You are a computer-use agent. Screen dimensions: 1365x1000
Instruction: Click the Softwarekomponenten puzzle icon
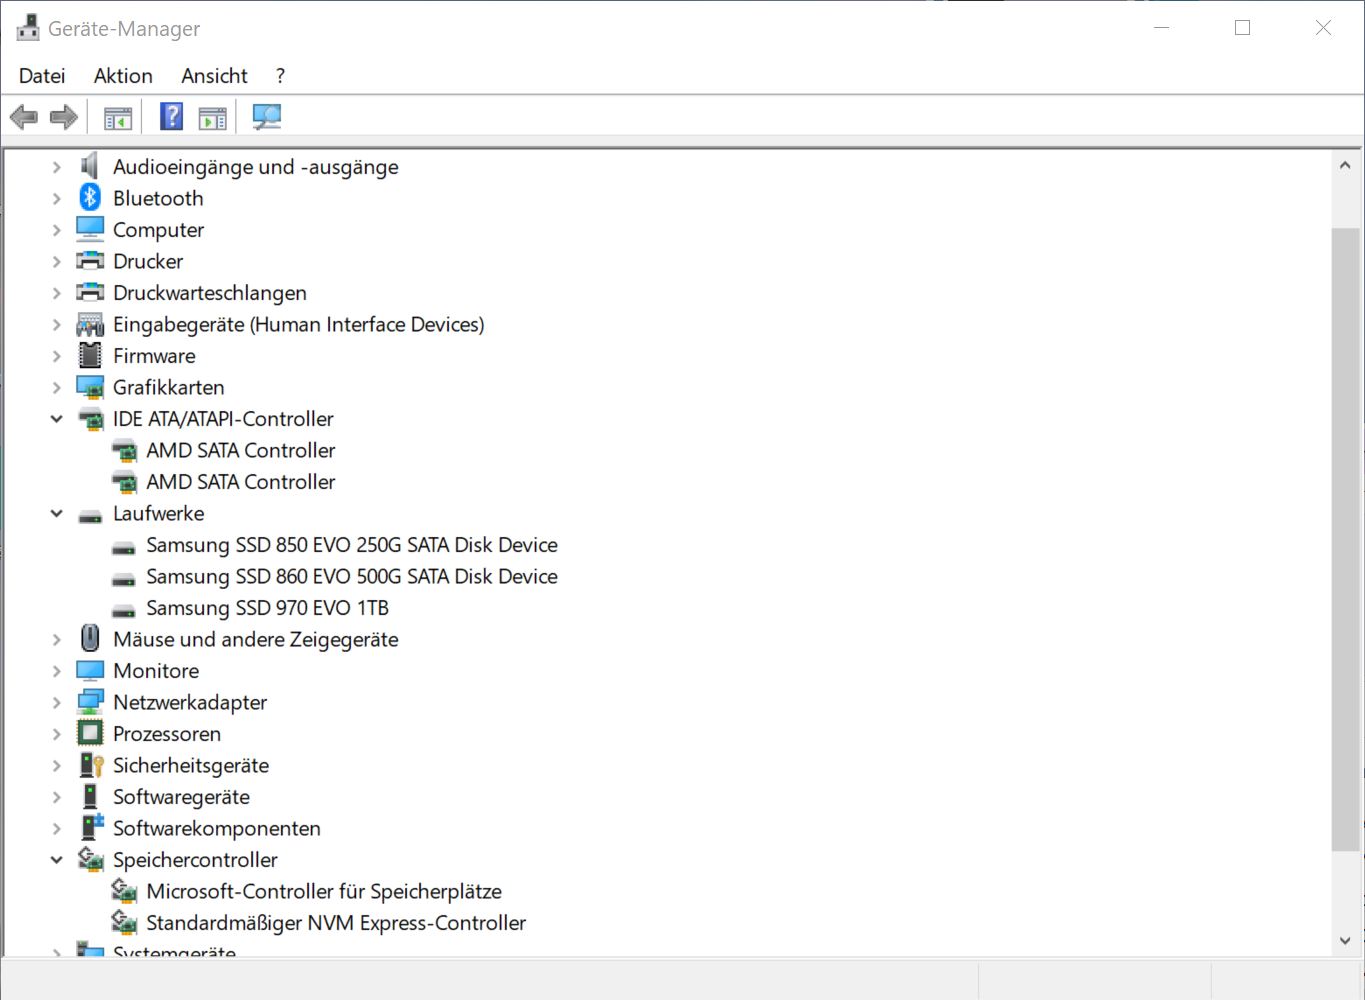(91, 827)
